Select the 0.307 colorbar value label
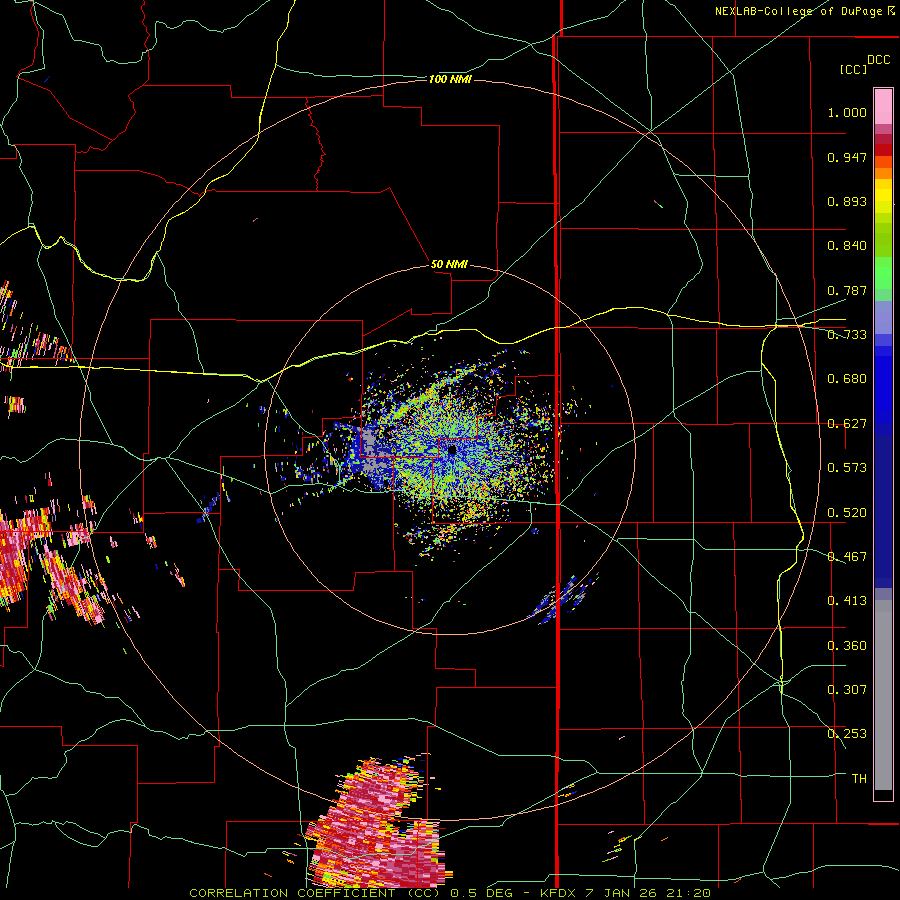Screen dimensions: 900x900 click(847, 690)
